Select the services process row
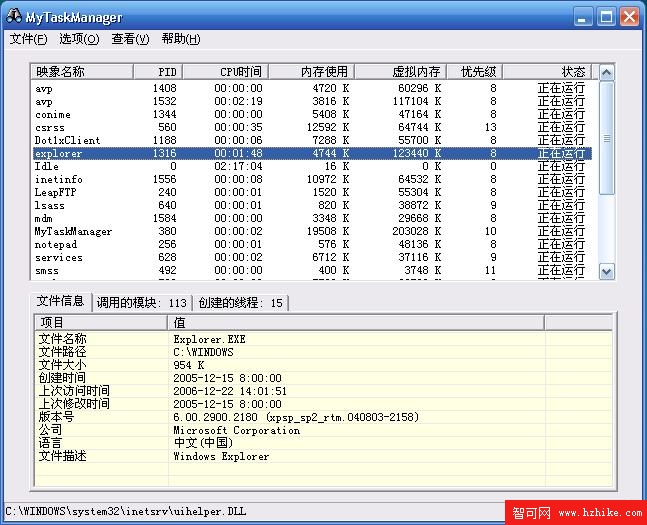 click(x=312, y=257)
